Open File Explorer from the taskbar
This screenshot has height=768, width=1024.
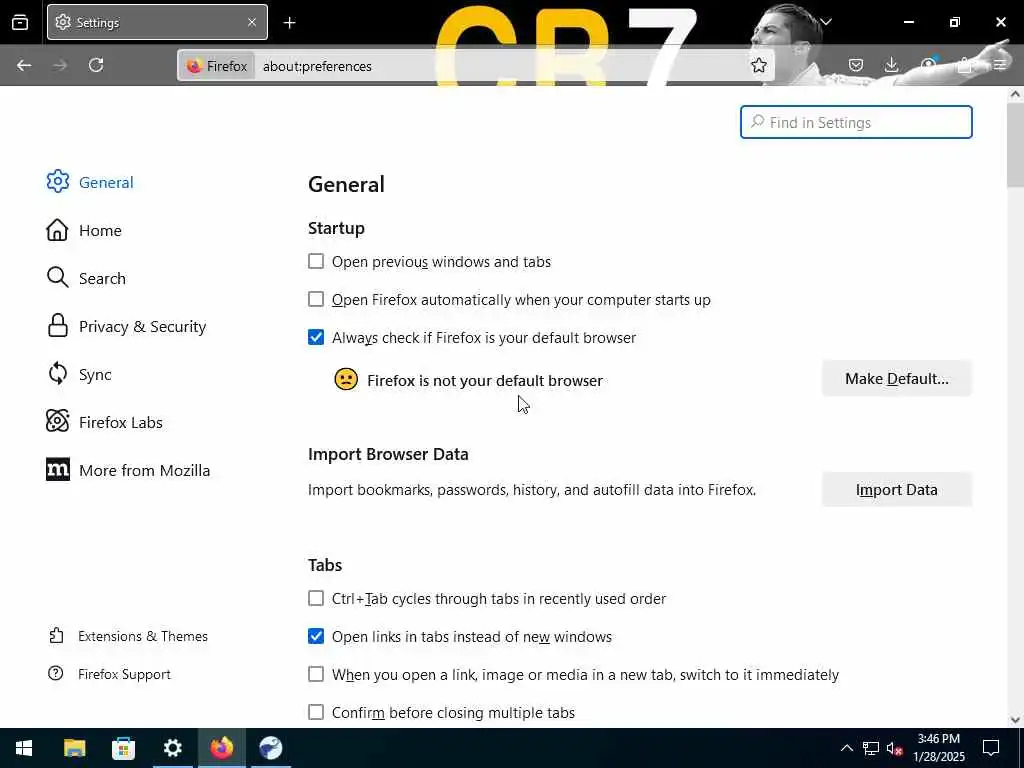click(74, 748)
